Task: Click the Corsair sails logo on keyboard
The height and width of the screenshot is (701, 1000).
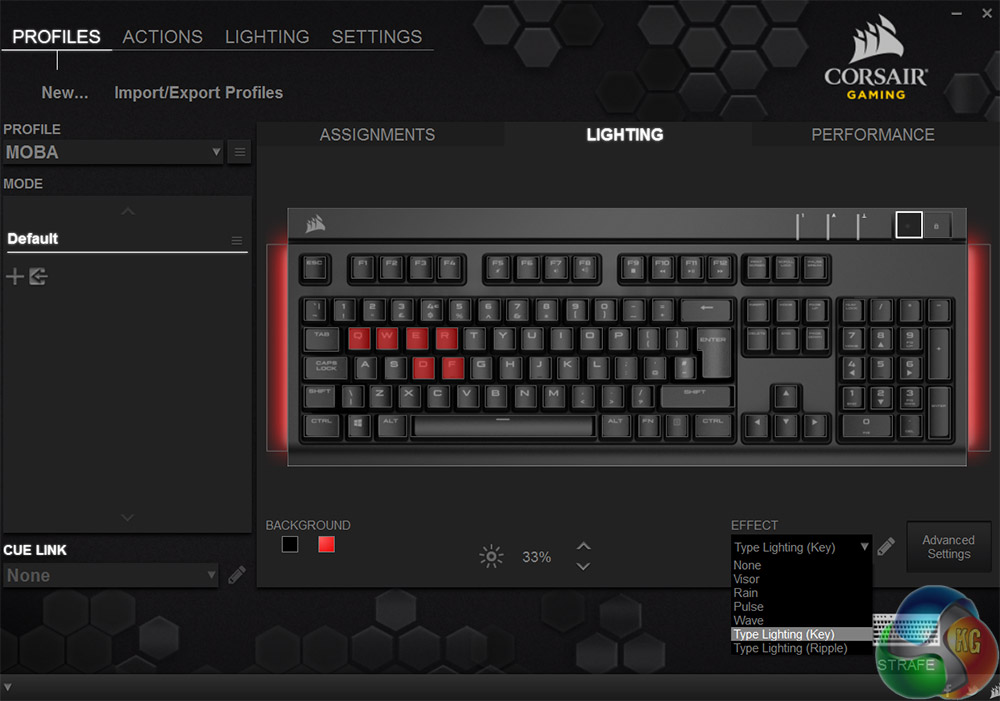Action: [315, 224]
